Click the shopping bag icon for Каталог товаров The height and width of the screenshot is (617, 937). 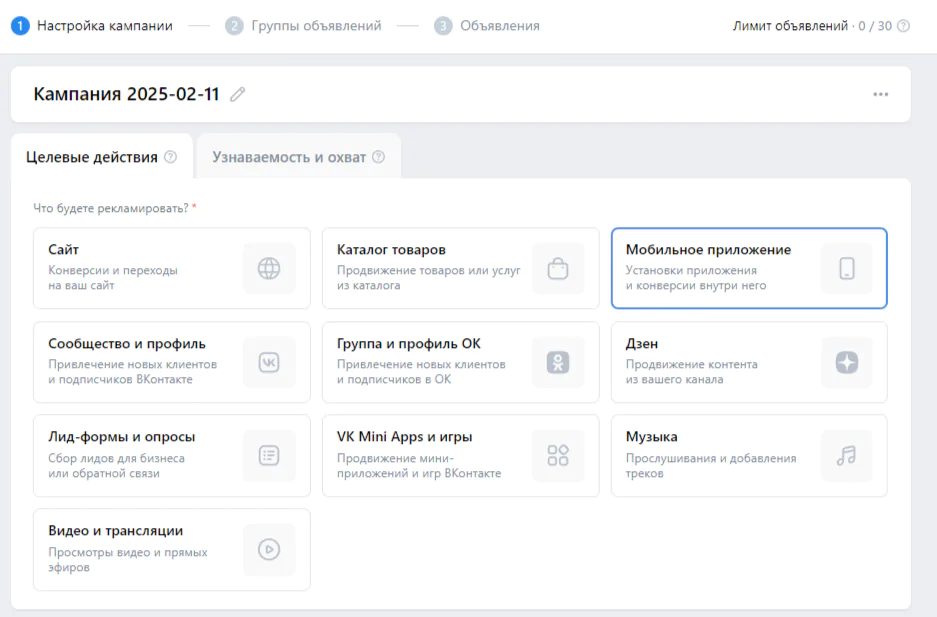click(558, 268)
